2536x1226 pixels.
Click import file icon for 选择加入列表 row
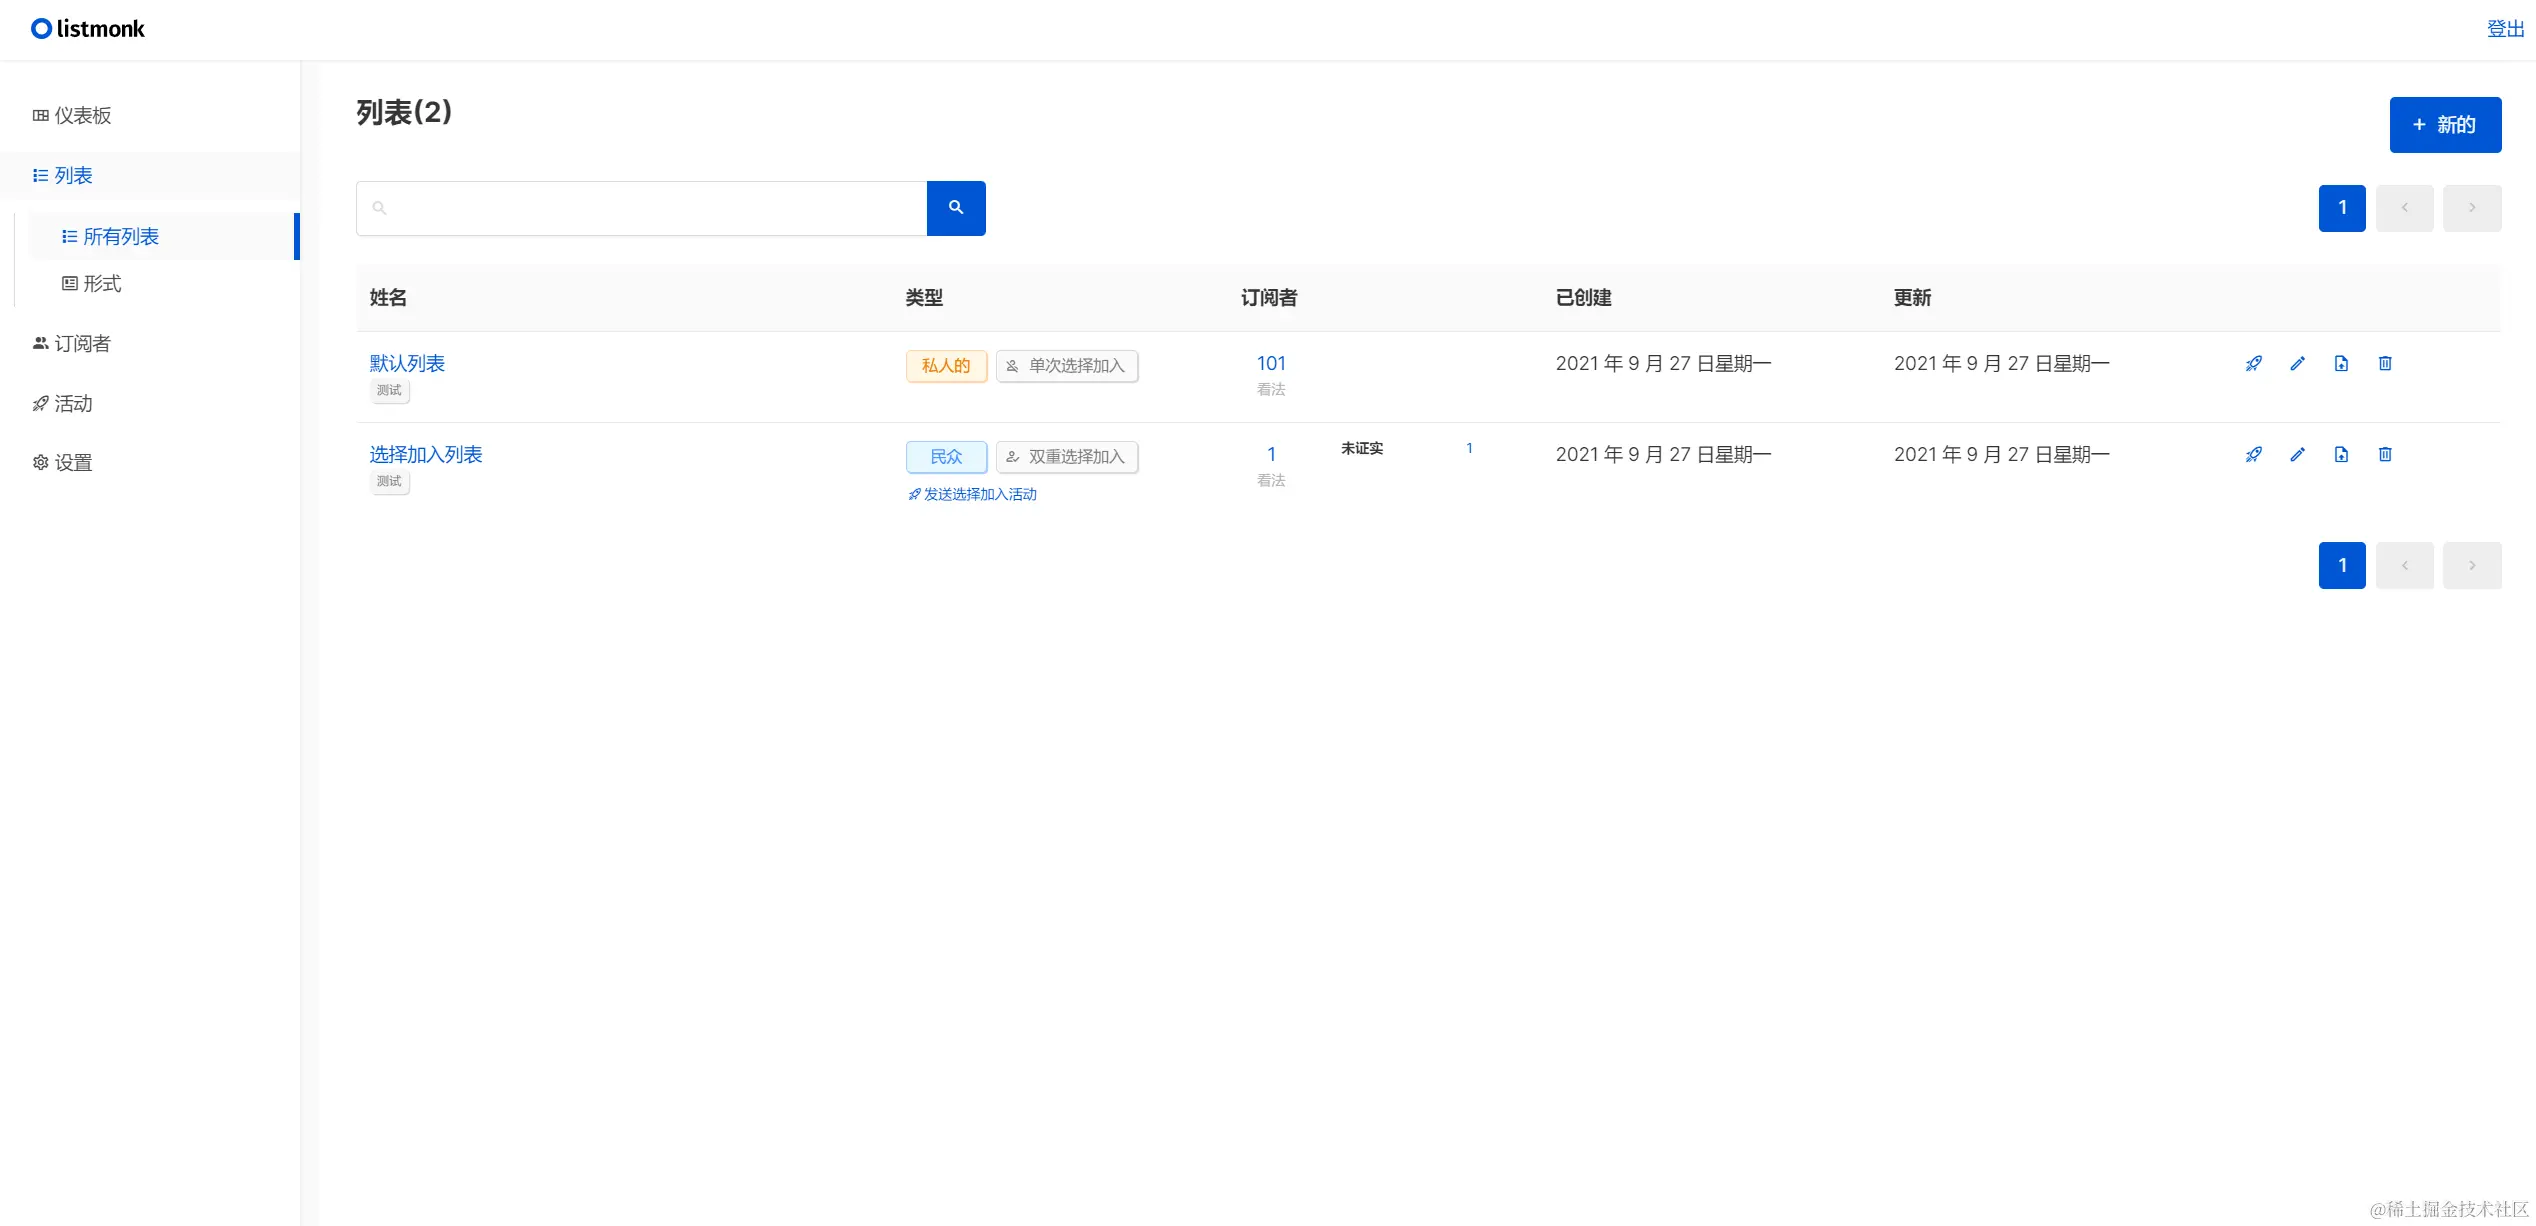click(x=2341, y=455)
